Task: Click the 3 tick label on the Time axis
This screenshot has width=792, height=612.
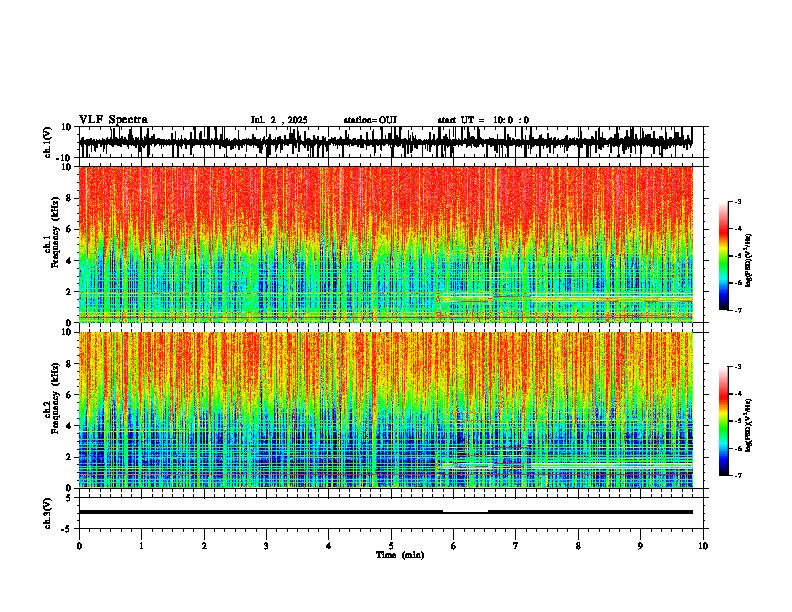Action: coord(266,546)
